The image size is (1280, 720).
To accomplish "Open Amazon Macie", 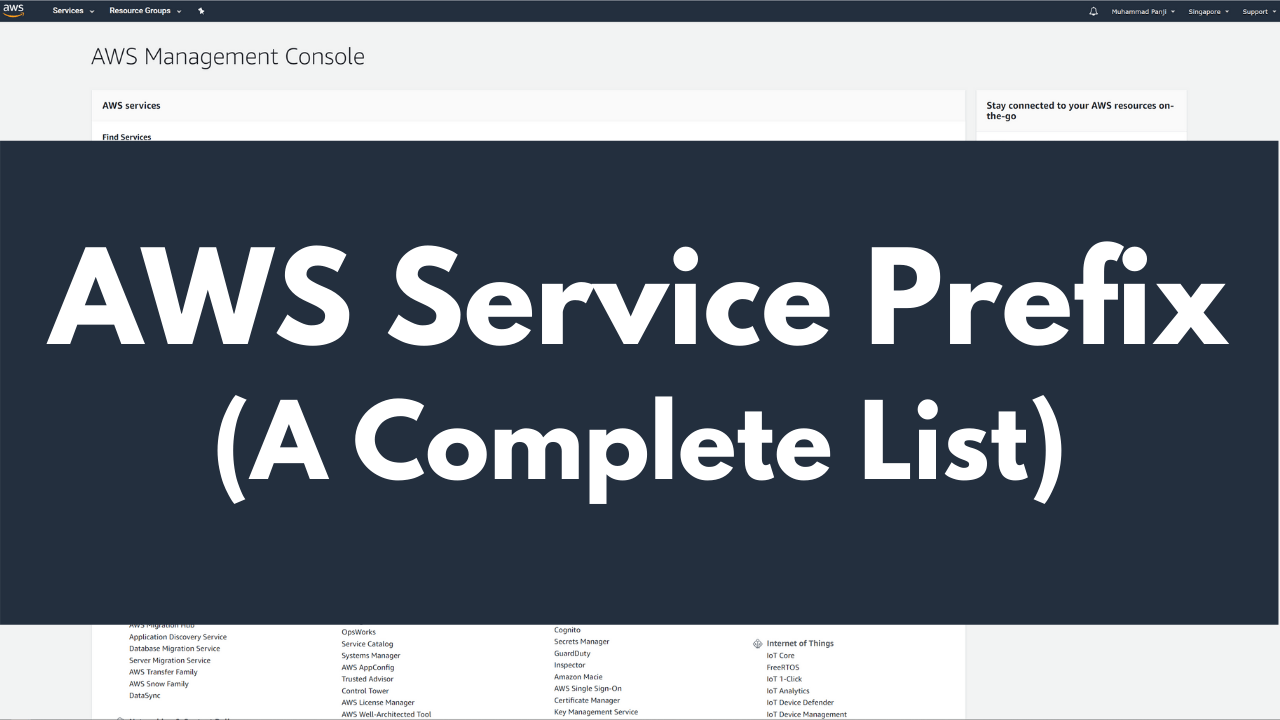I will [578, 677].
